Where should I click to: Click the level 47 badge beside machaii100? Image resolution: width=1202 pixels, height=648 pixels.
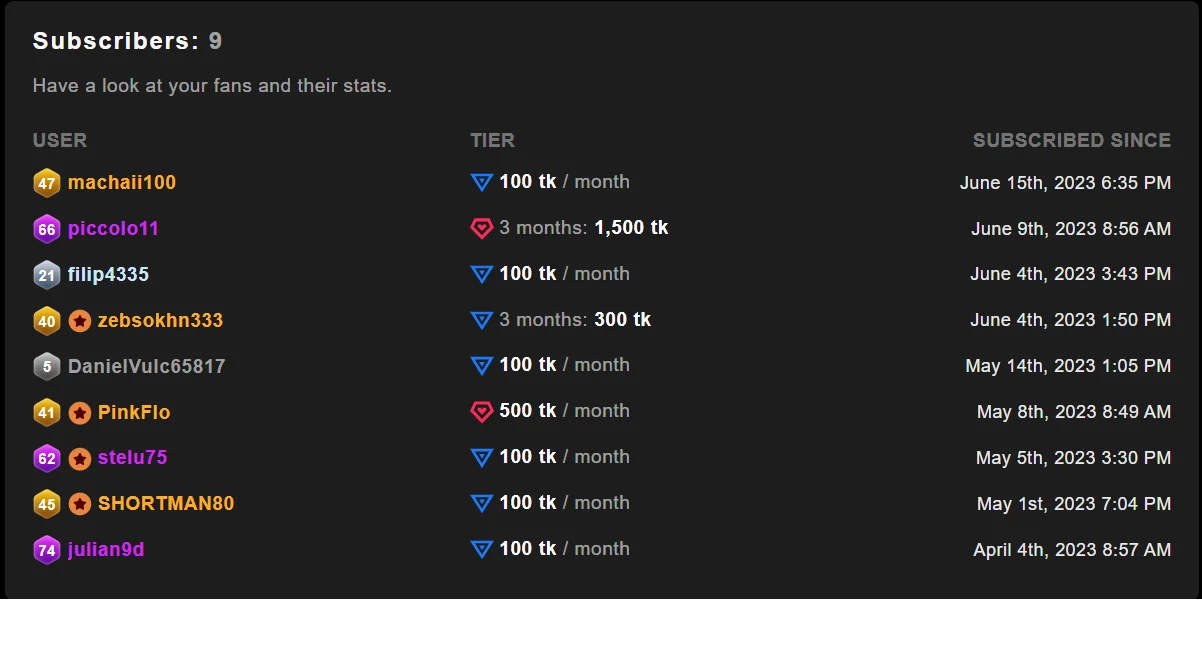point(47,183)
